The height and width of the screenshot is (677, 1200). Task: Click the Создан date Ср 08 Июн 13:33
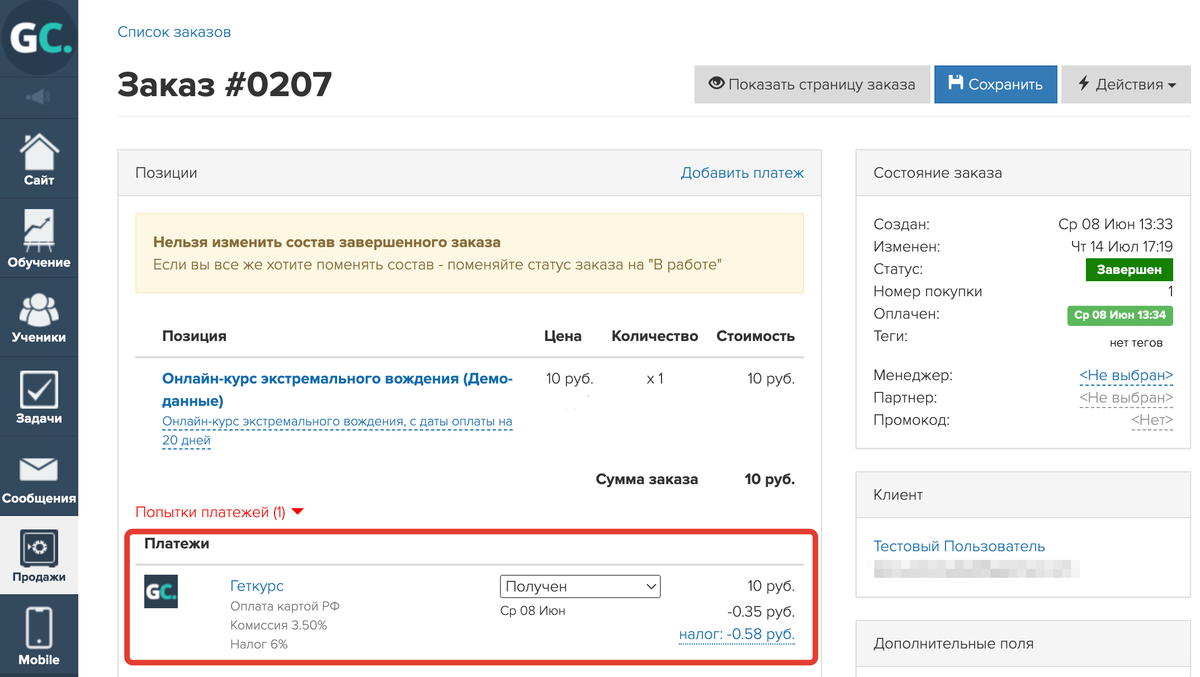pyautogui.click(x=1115, y=225)
